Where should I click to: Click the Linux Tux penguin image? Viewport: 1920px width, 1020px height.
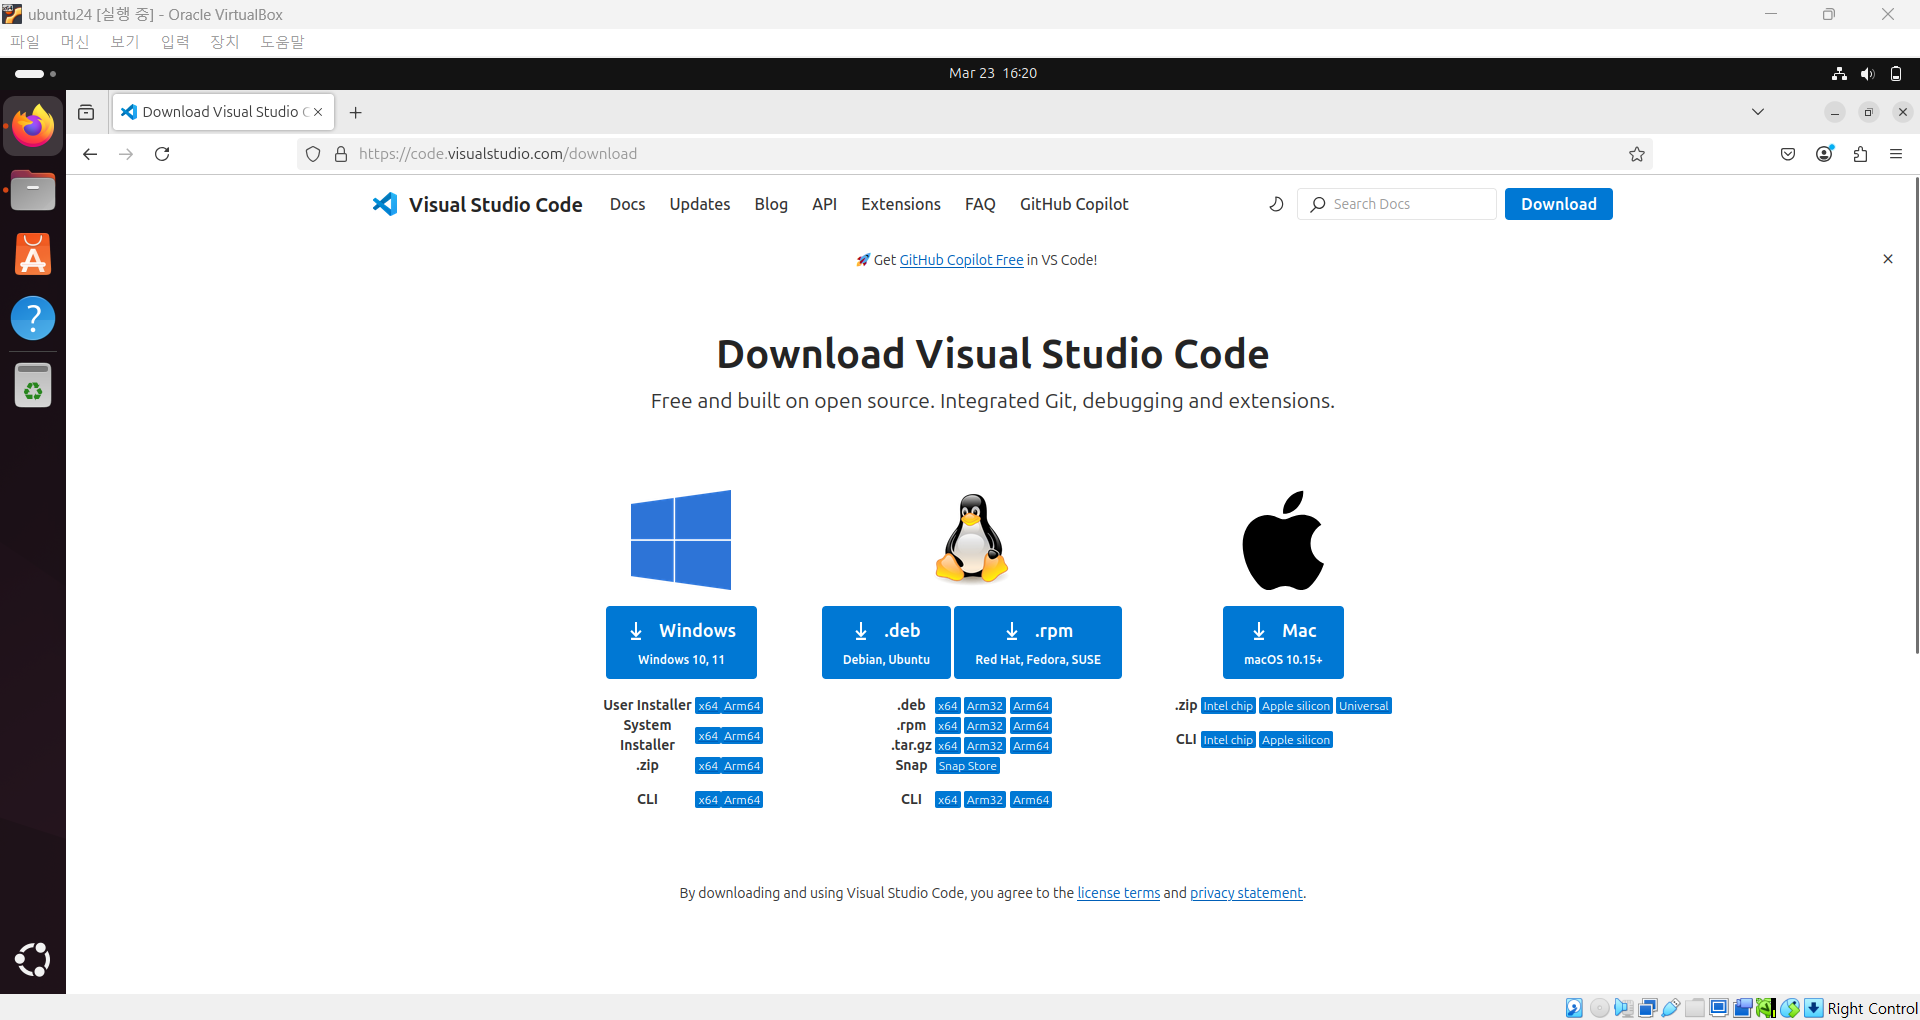click(x=972, y=538)
